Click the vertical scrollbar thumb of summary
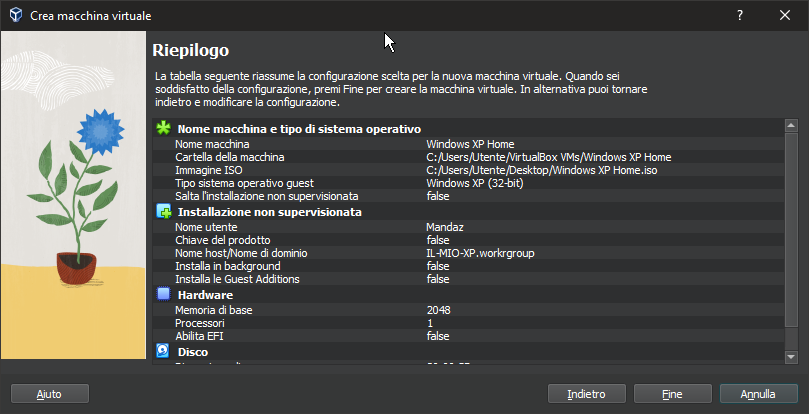Image resolution: width=809 pixels, height=414 pixels. (x=791, y=230)
